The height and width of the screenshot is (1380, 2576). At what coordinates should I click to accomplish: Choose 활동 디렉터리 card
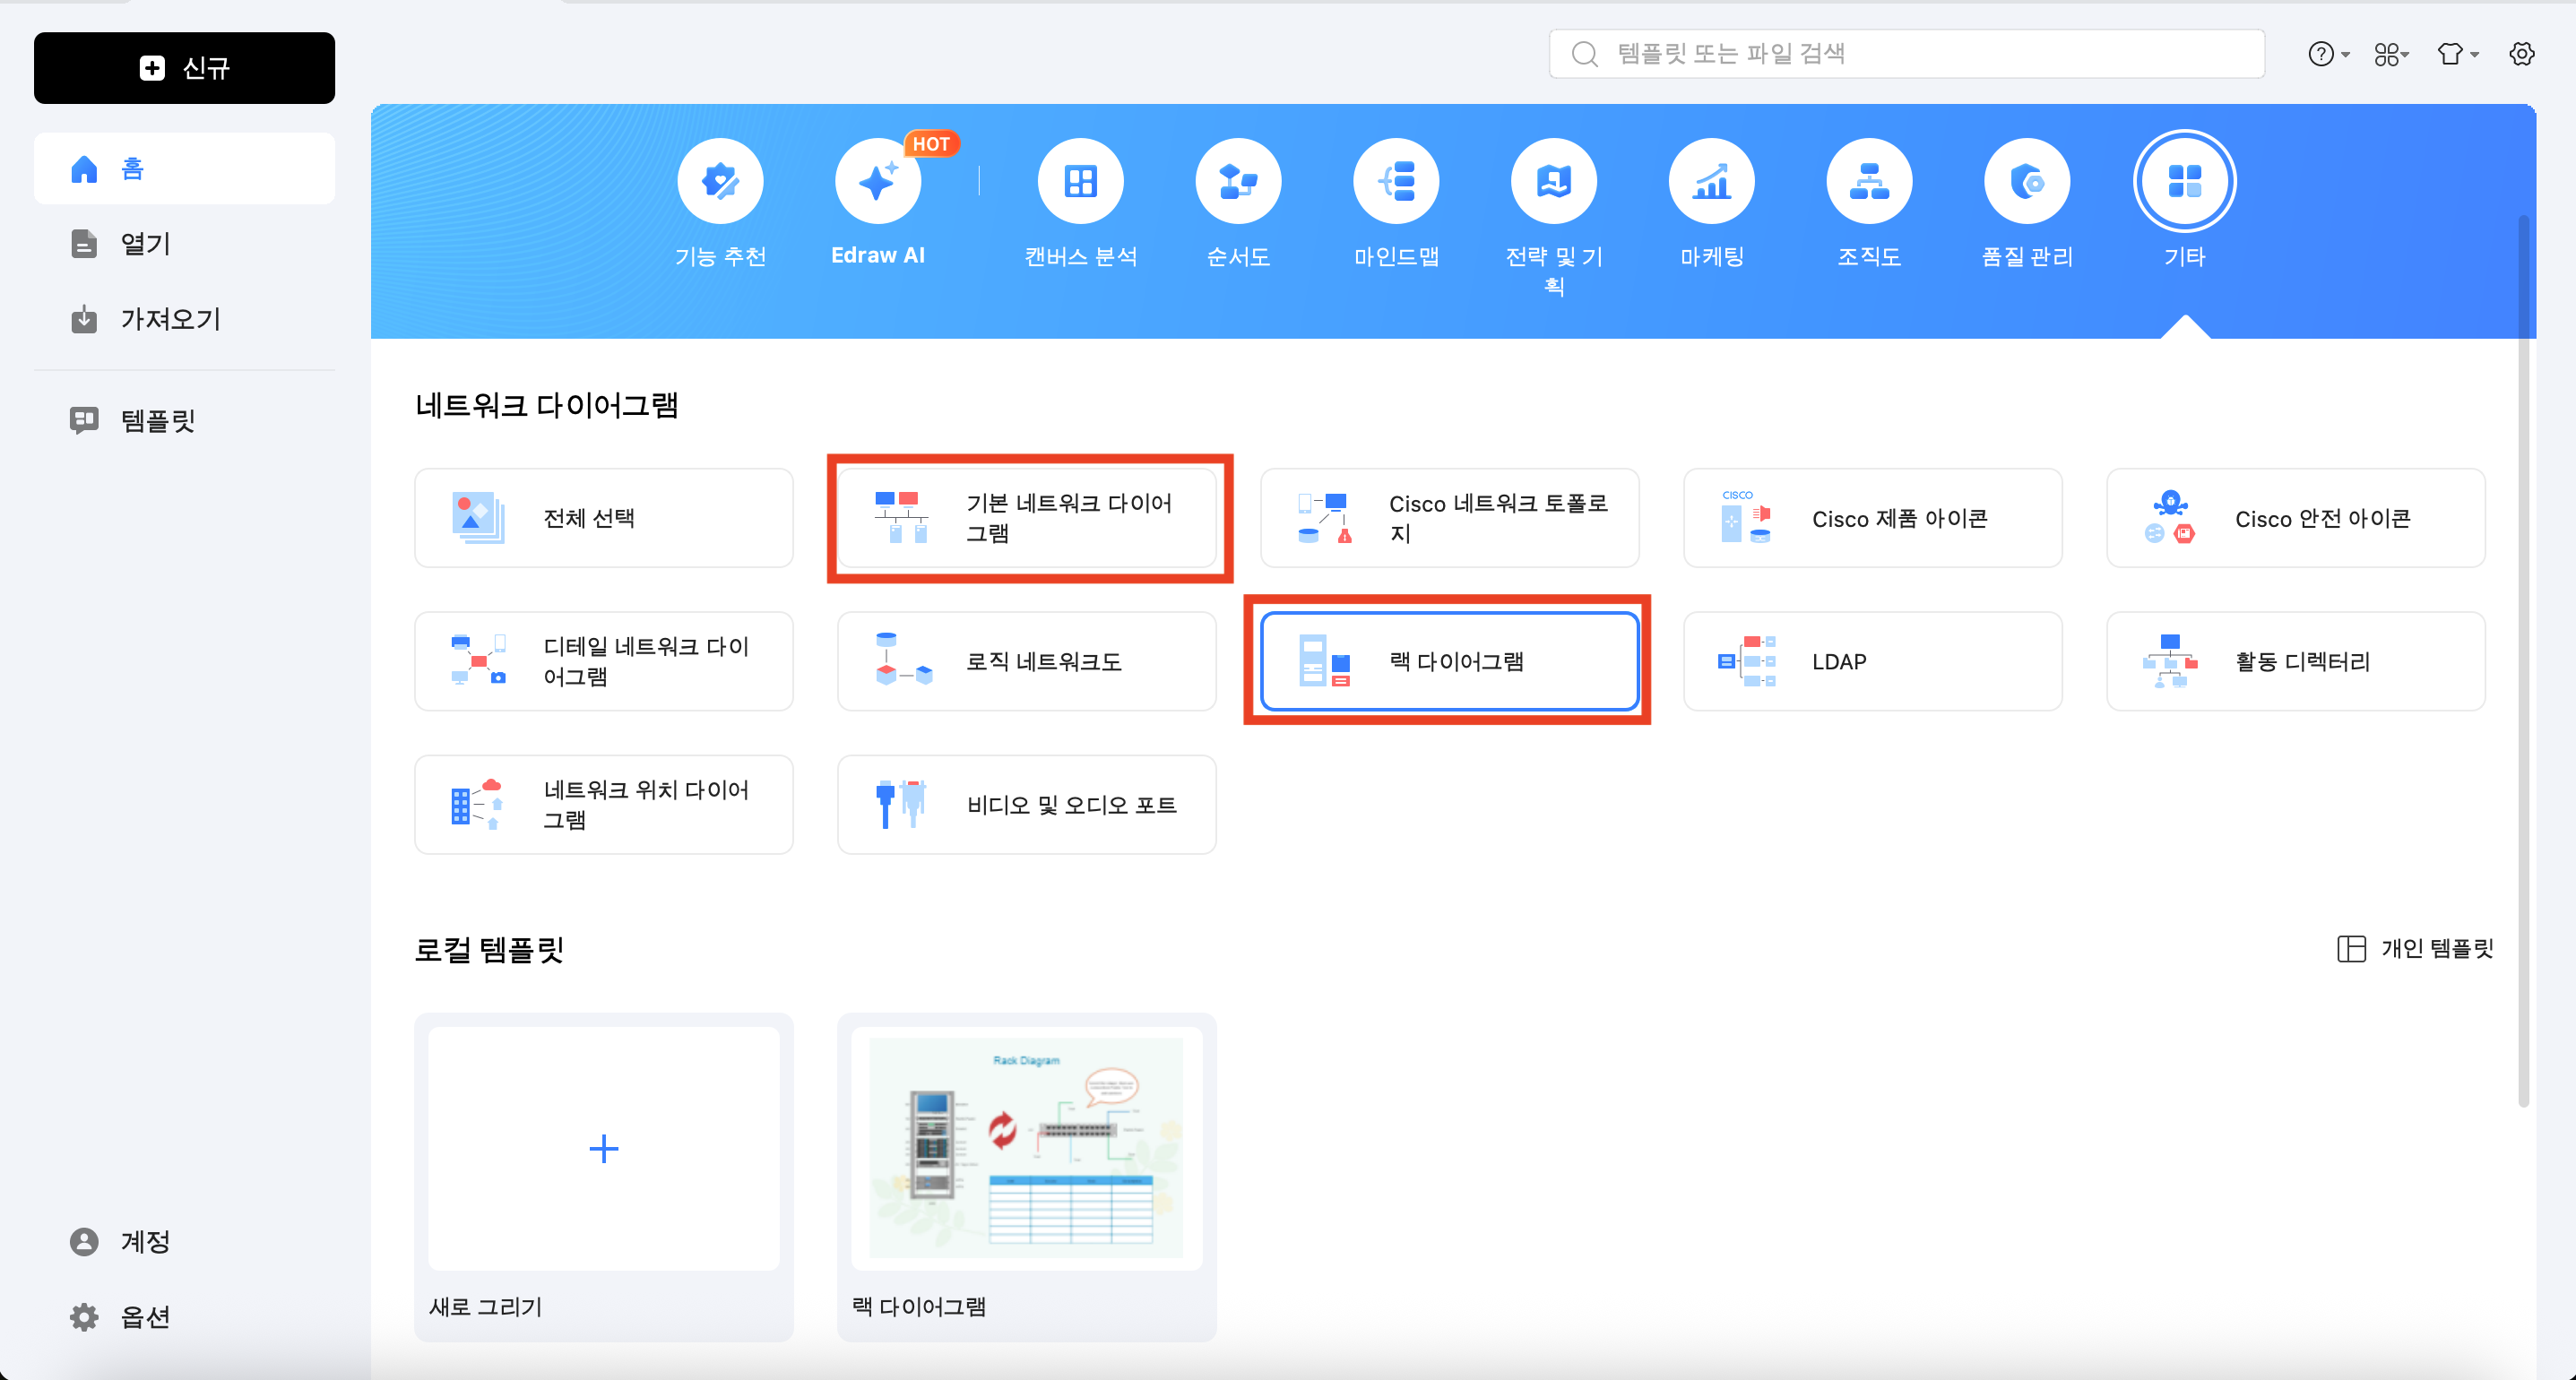point(2295,661)
